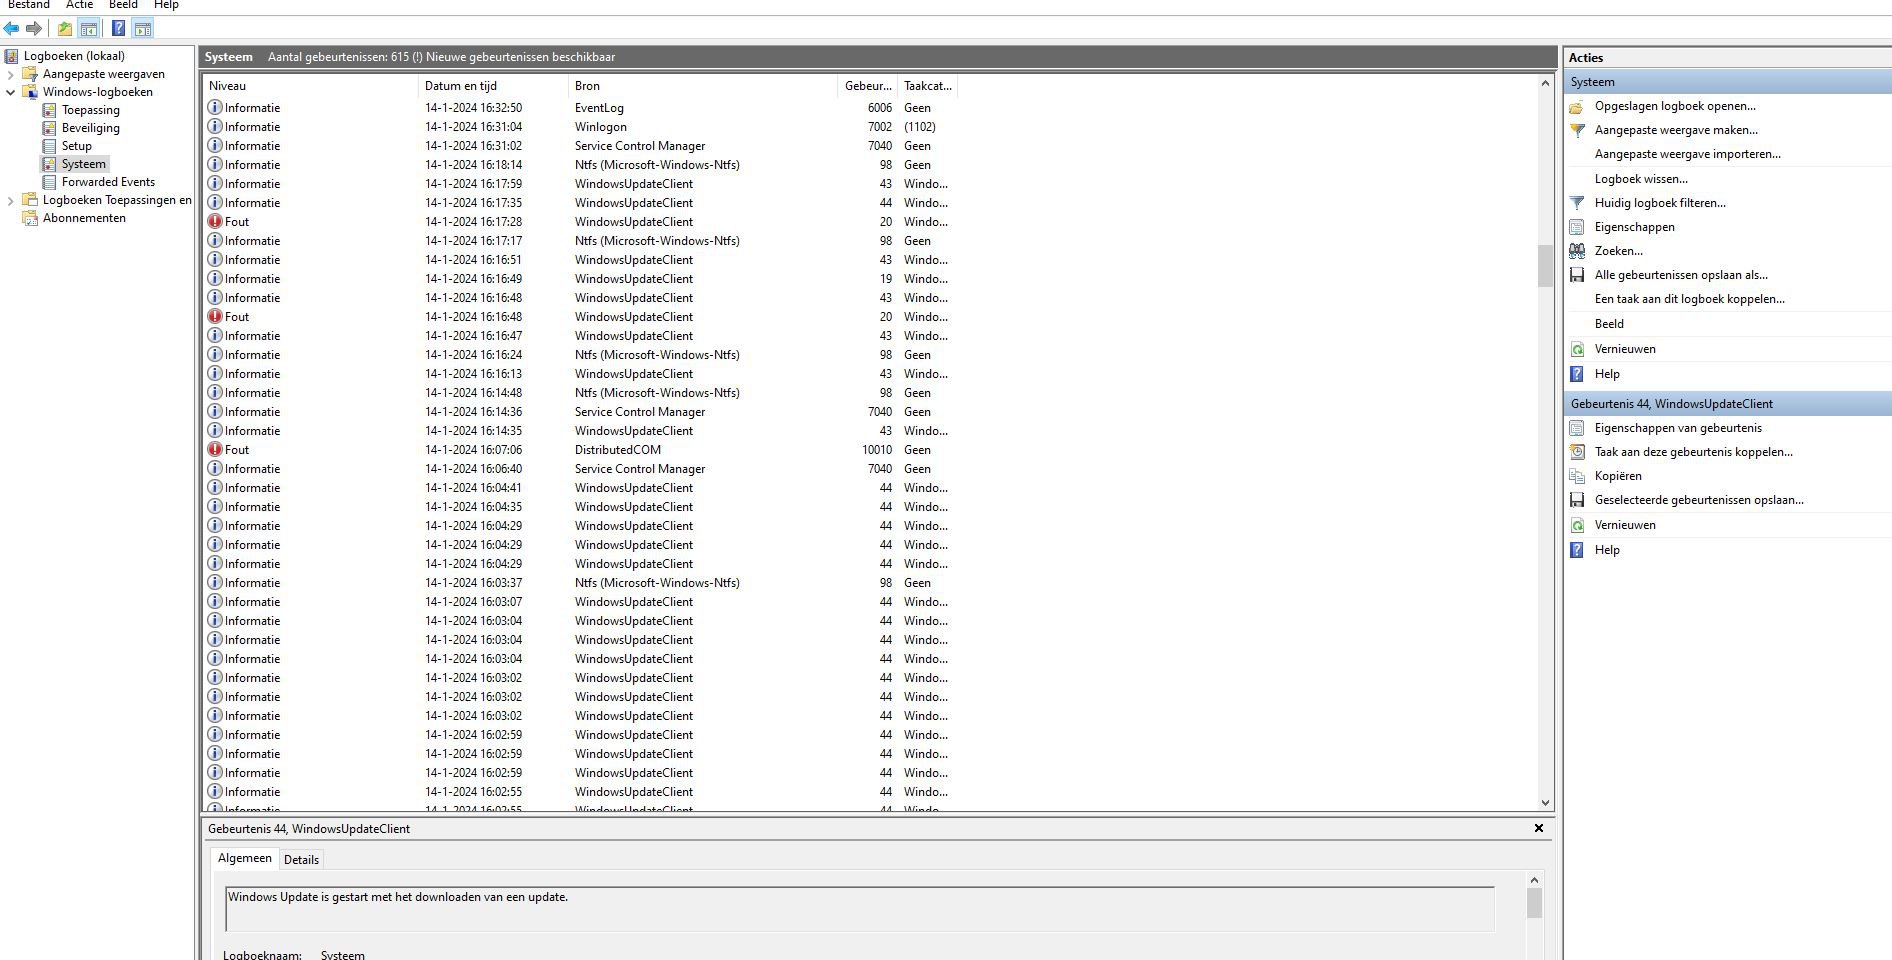1892x960 pixels.
Task: Click Logboek wissen in the actions pane
Action: pyautogui.click(x=1641, y=179)
